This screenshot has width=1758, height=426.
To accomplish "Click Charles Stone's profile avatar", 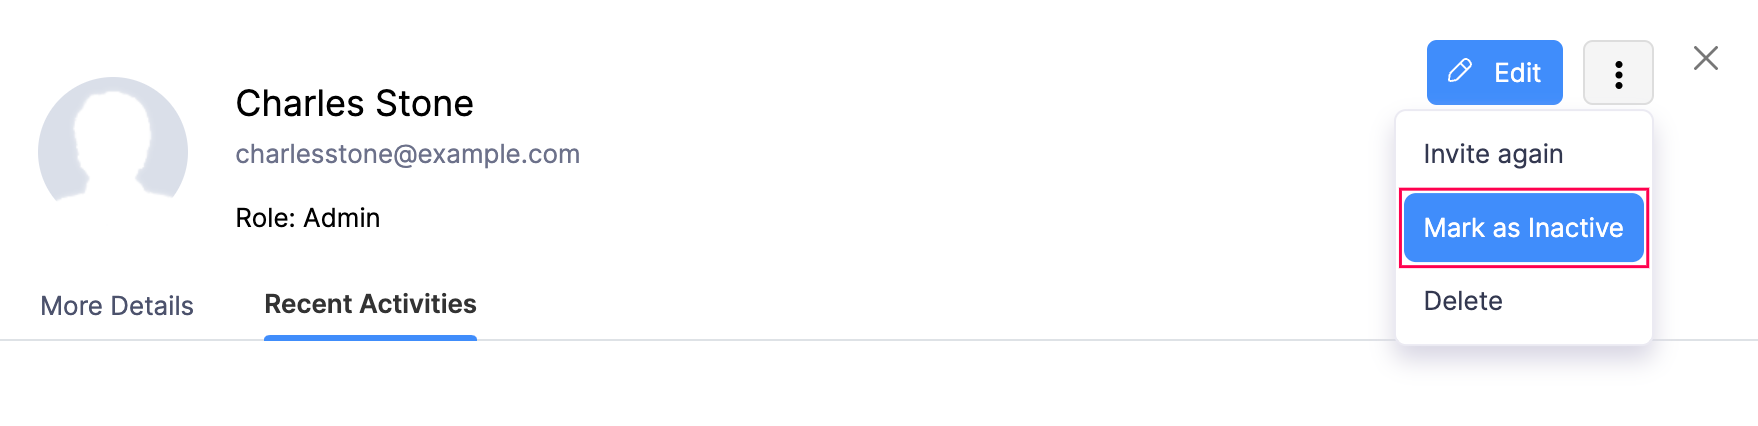I will pyautogui.click(x=113, y=145).
